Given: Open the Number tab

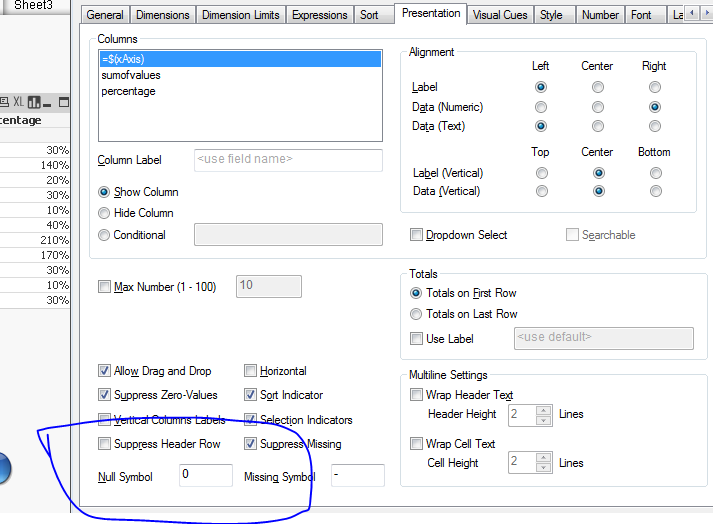Looking at the screenshot, I should [600, 15].
